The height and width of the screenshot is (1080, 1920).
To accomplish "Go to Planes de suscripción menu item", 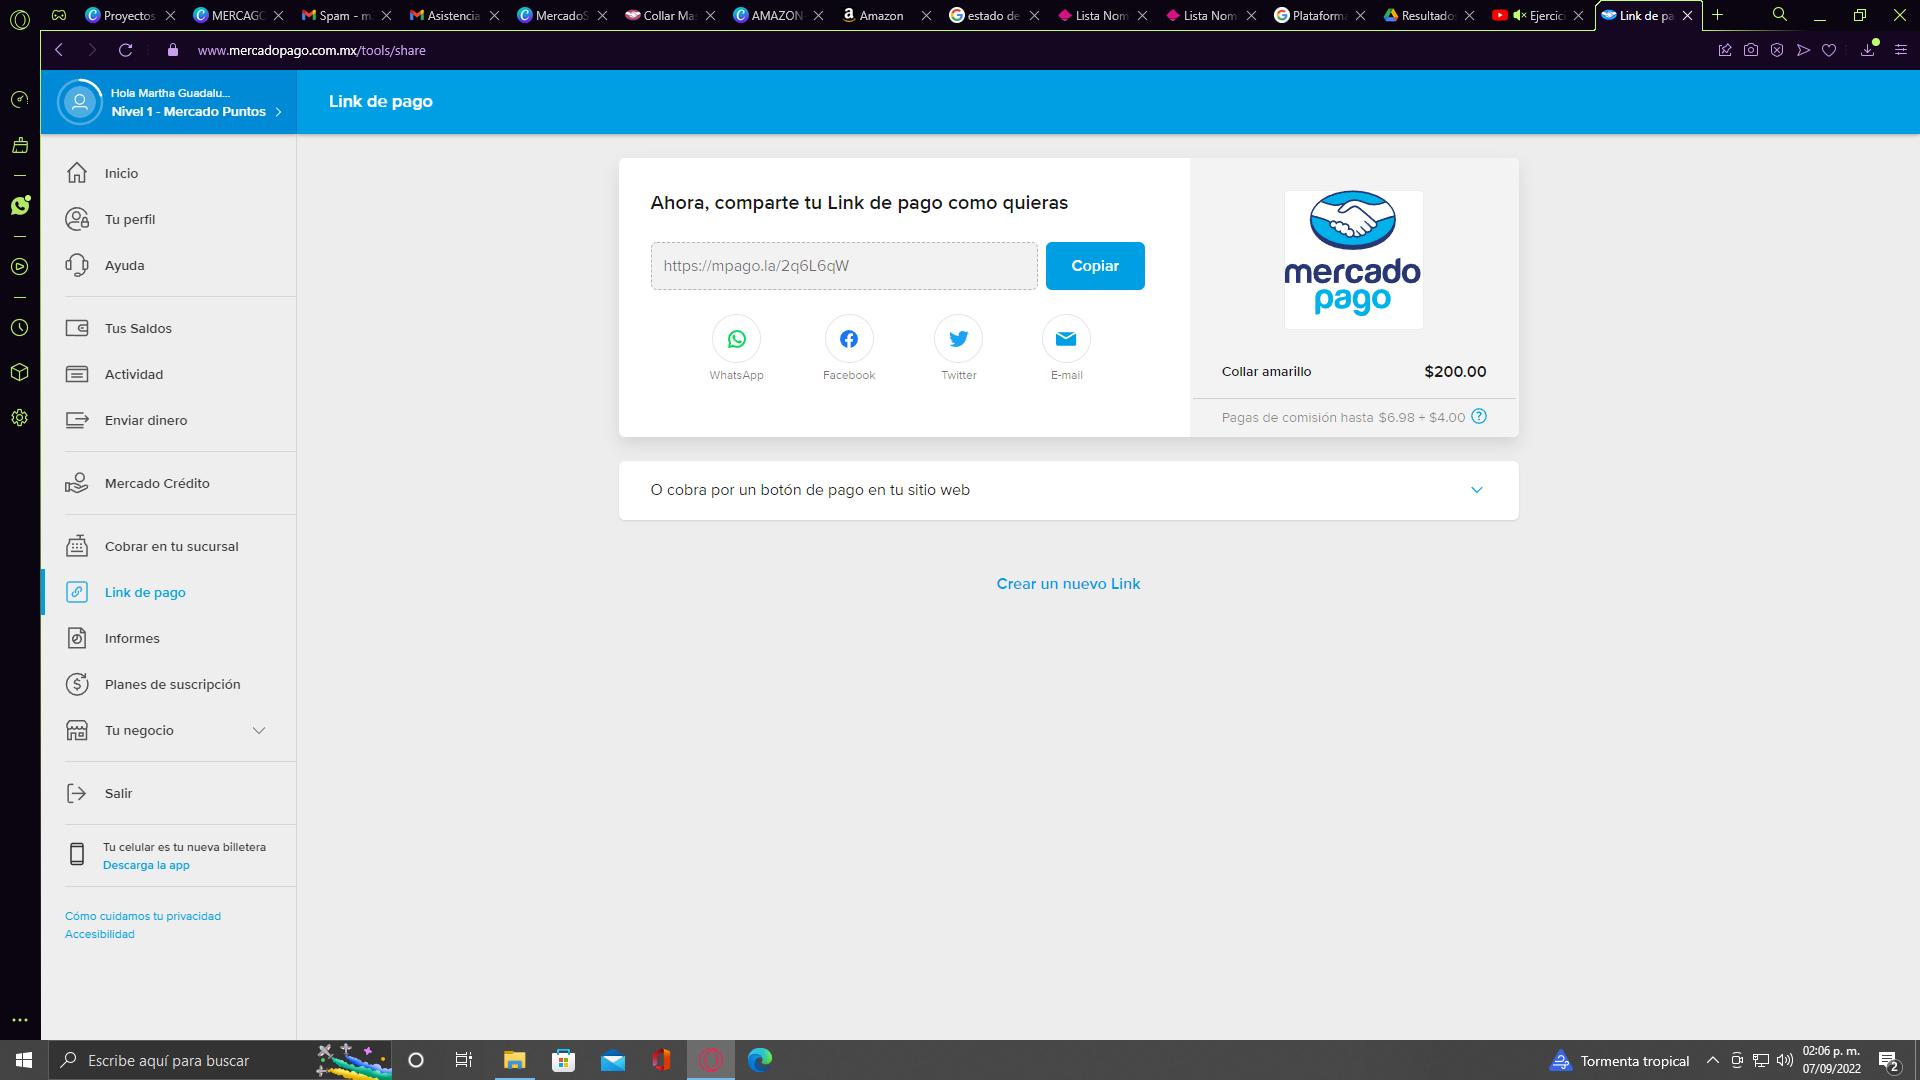I will tap(172, 684).
